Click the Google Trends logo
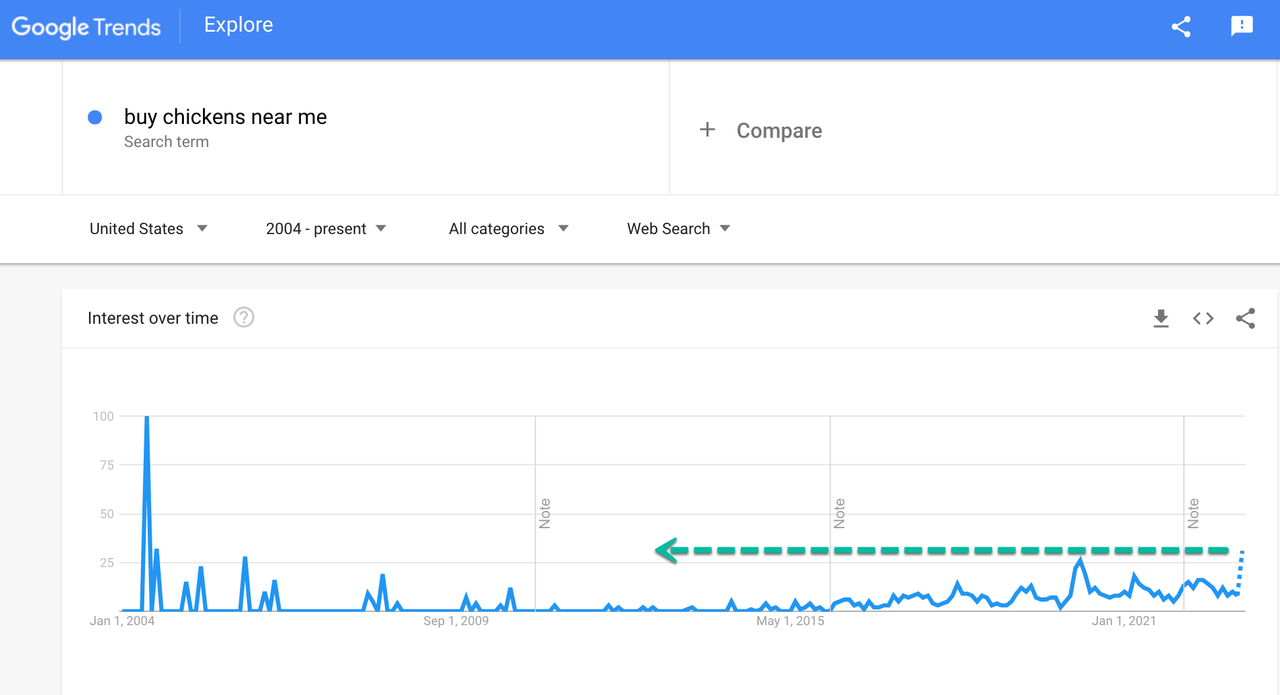This screenshot has height=695, width=1280. 86,27
